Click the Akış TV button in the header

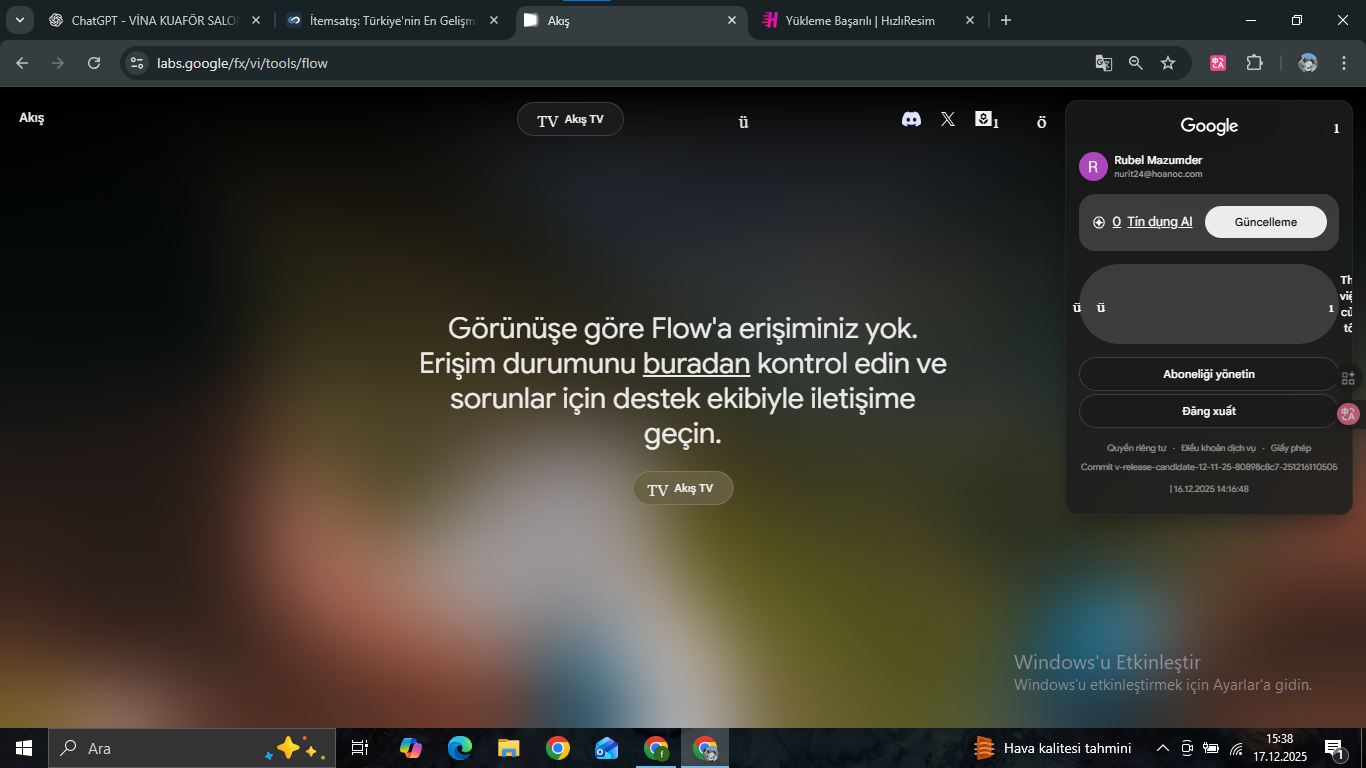570,119
